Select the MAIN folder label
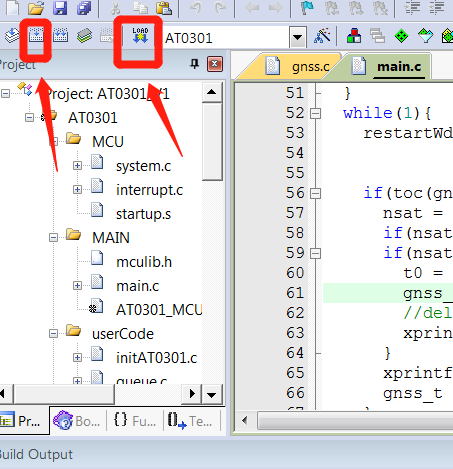This screenshot has height=469, width=453. click(x=111, y=238)
